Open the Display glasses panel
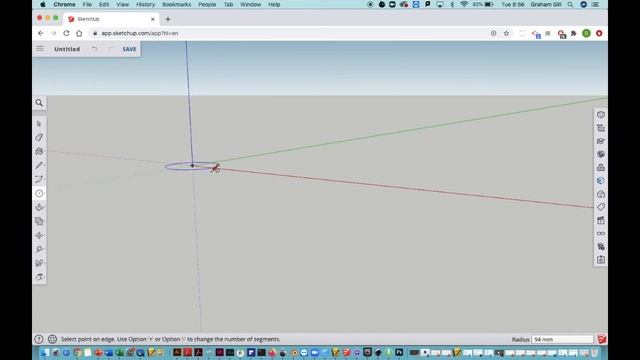 click(601, 233)
